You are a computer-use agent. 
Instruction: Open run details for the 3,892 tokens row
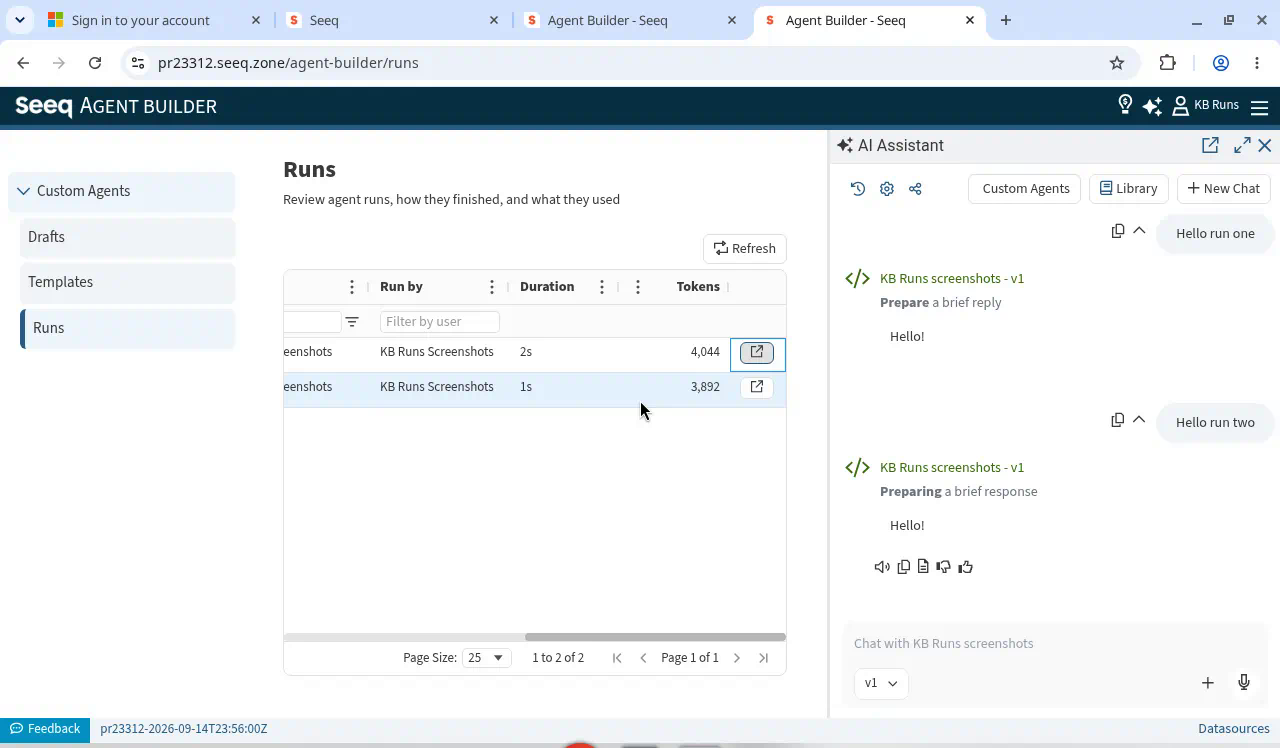point(757,387)
